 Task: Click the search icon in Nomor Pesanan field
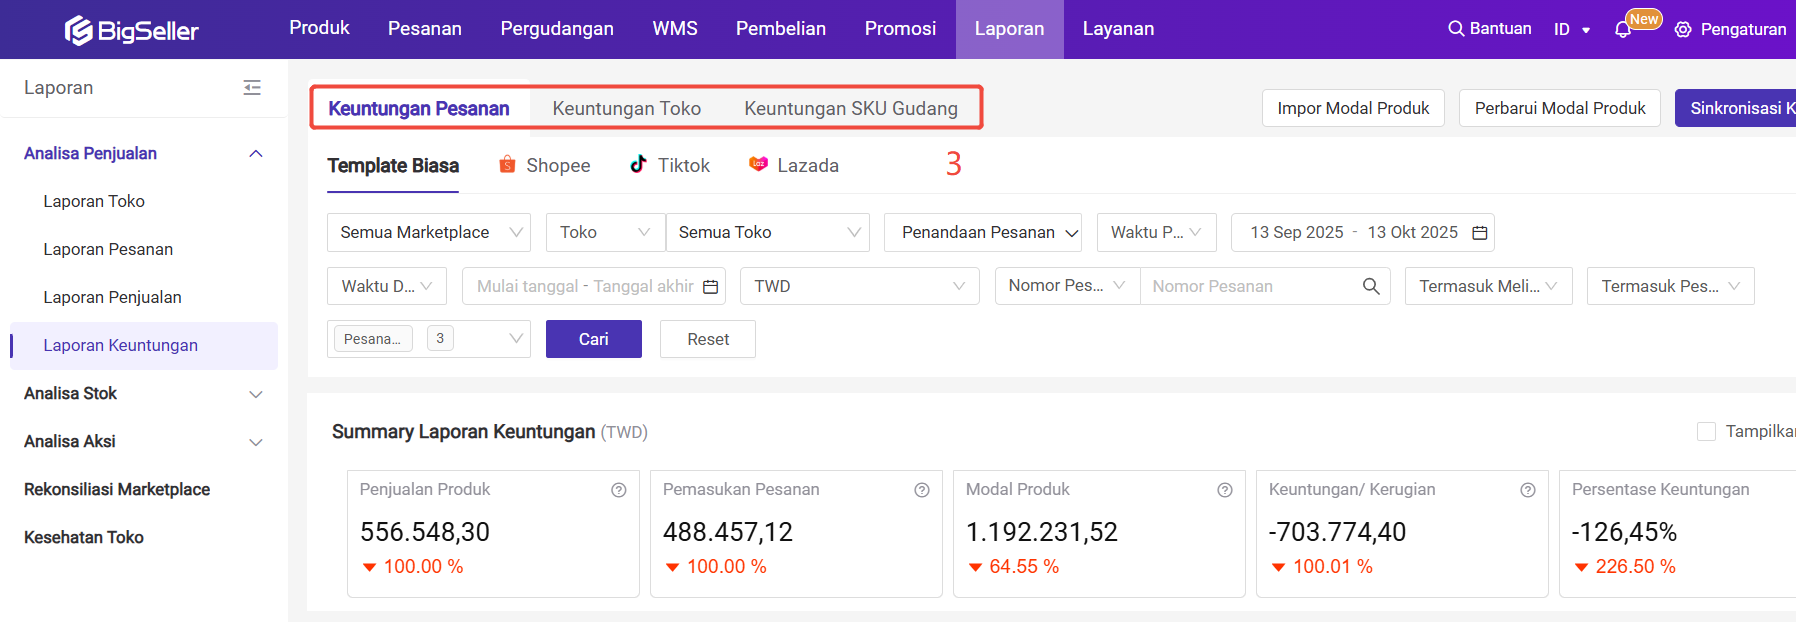point(1371,287)
